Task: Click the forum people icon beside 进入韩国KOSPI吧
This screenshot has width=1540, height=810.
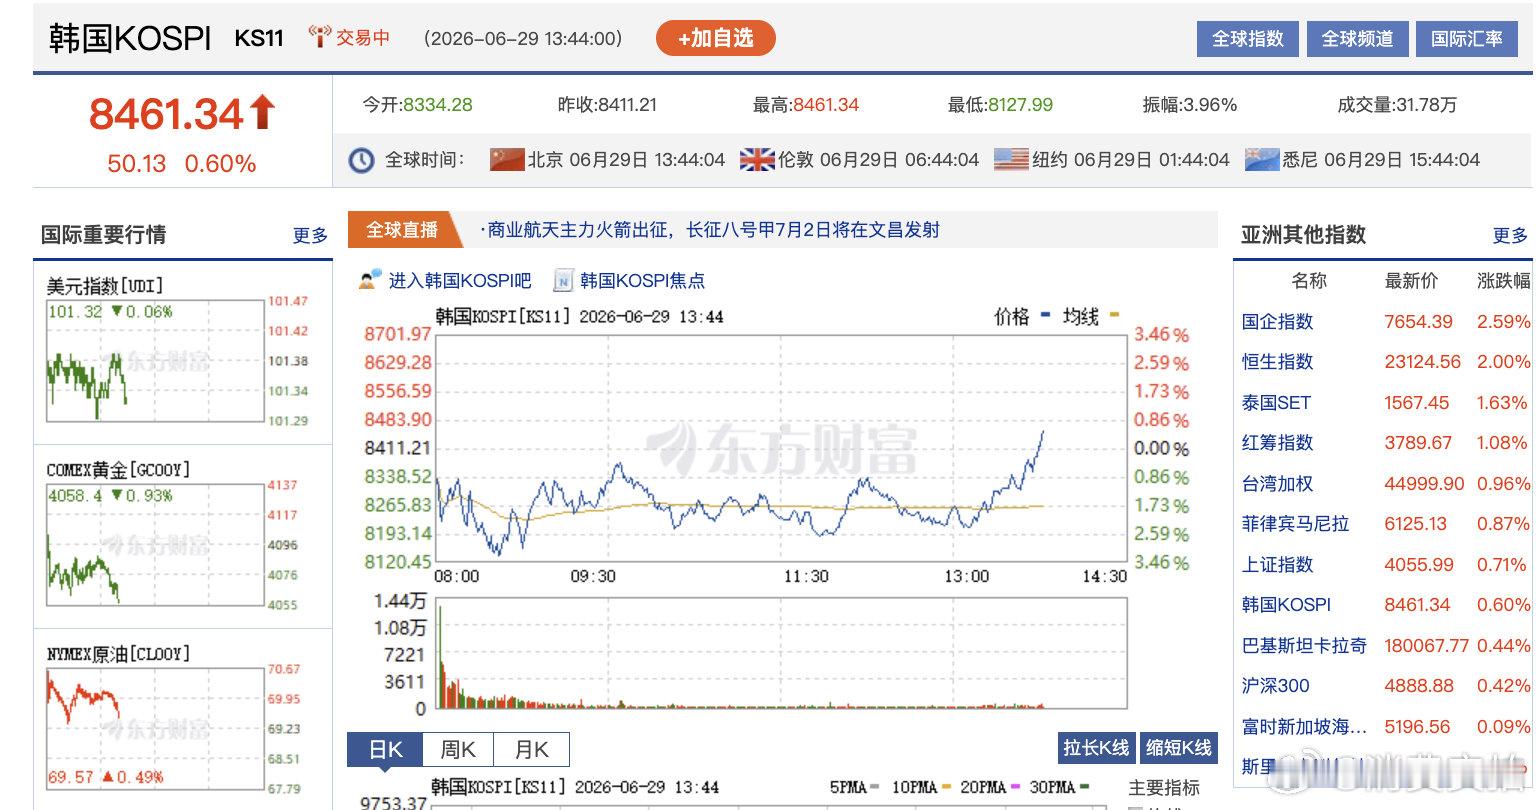Action: tap(370, 279)
